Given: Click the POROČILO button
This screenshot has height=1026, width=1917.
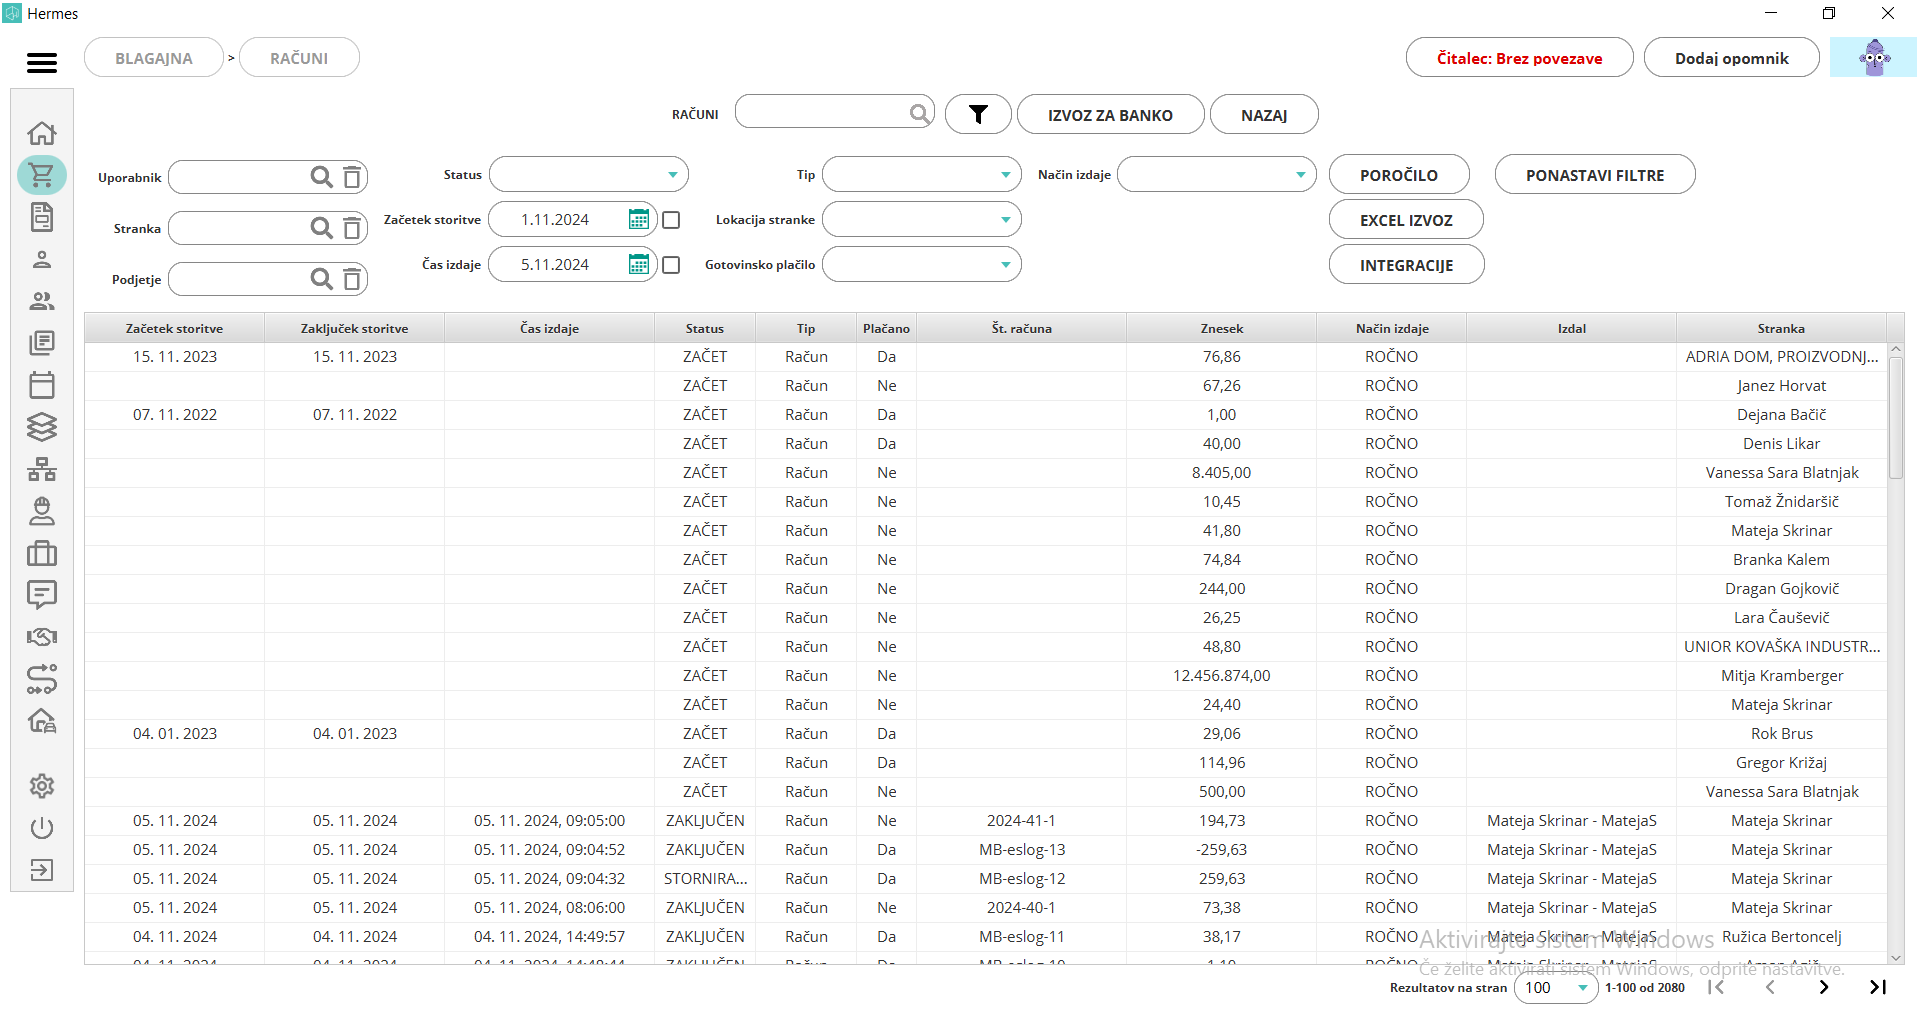Looking at the screenshot, I should pos(1399,174).
